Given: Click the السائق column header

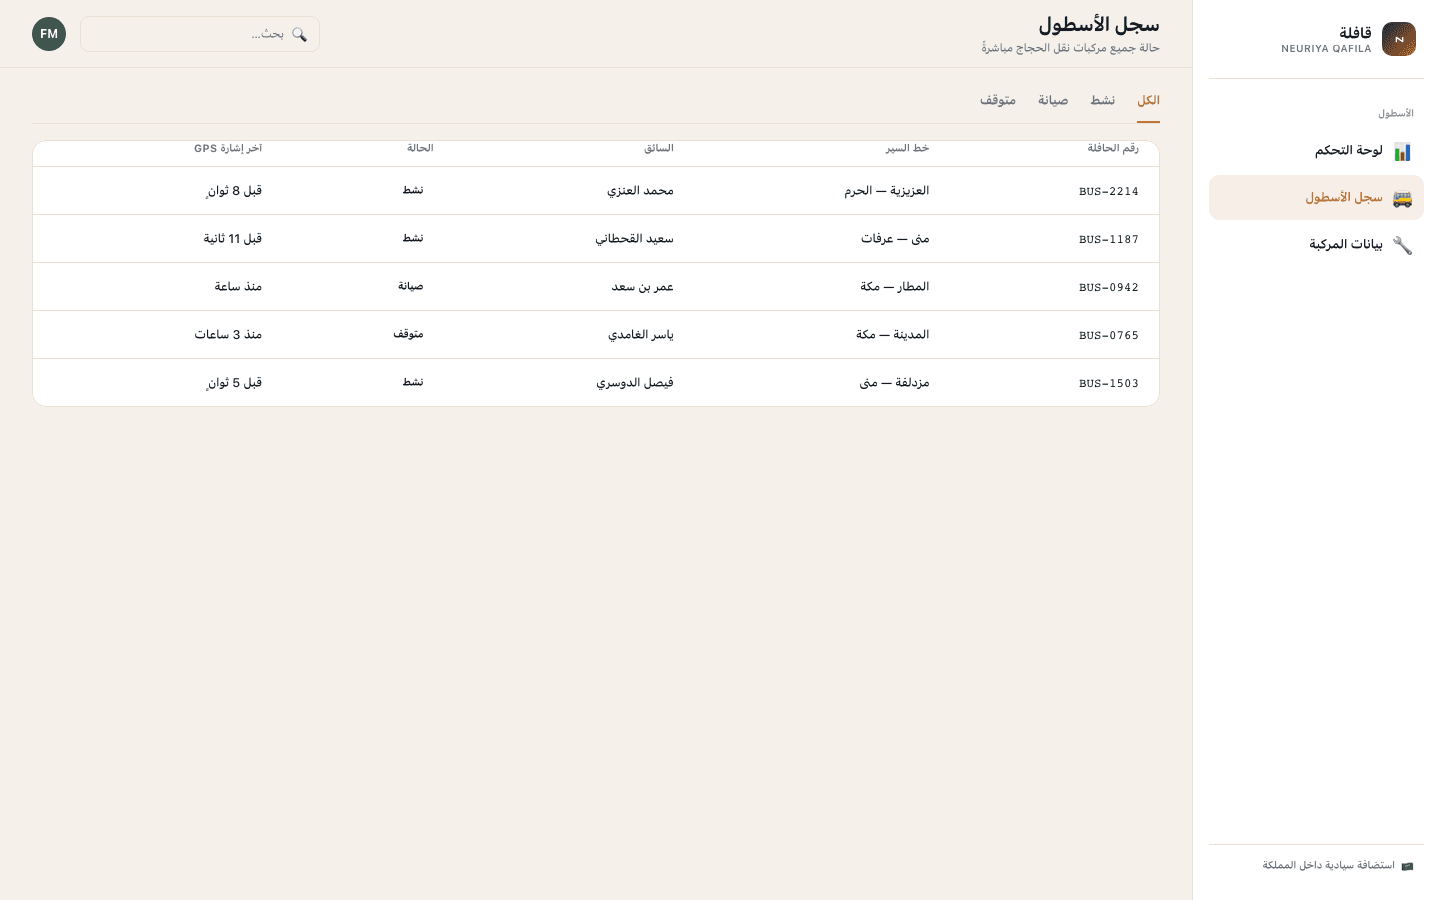Looking at the screenshot, I should click(x=659, y=148).
